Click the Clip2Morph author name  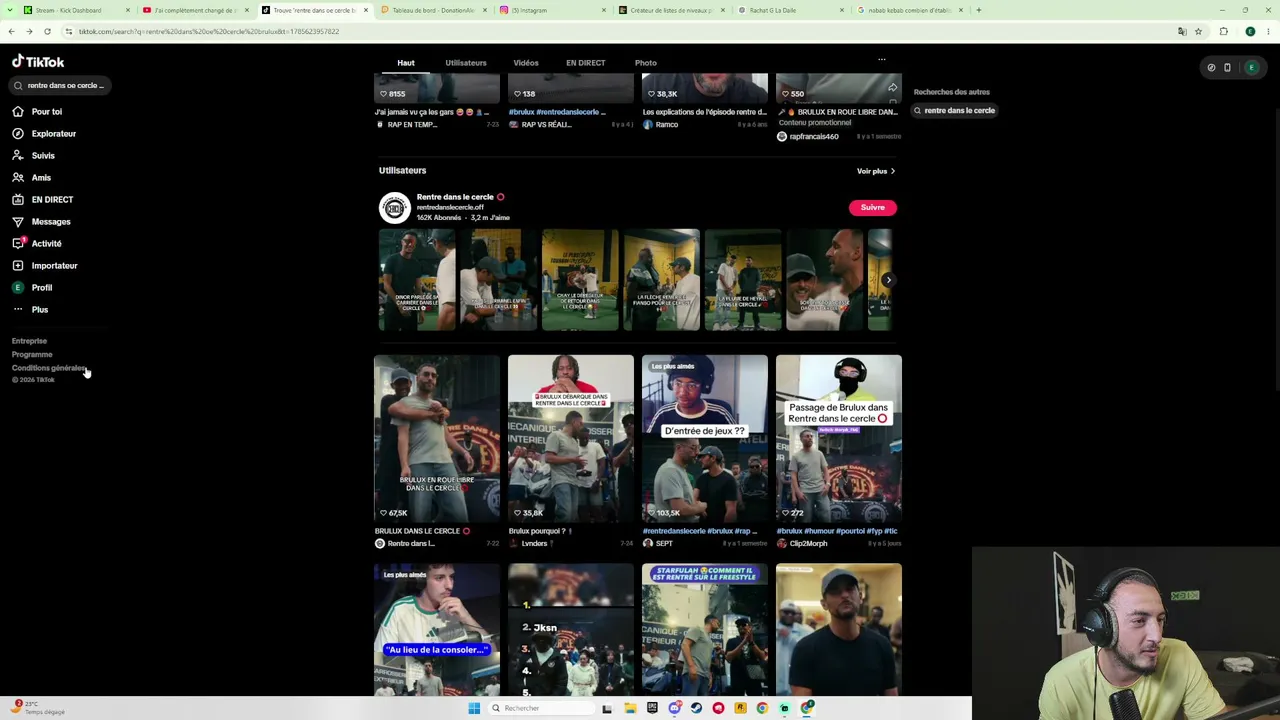[x=808, y=544]
